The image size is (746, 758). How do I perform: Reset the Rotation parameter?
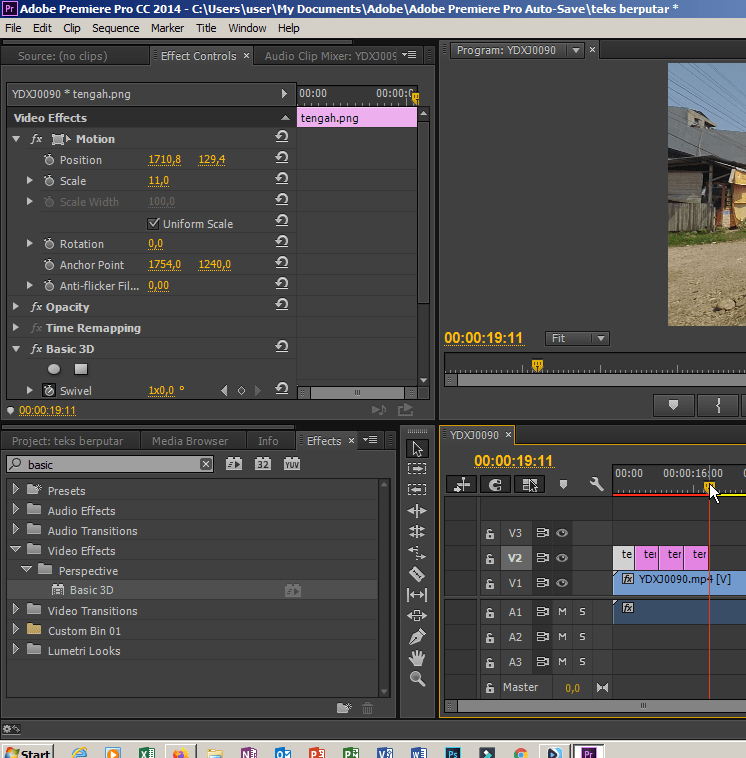tap(282, 242)
